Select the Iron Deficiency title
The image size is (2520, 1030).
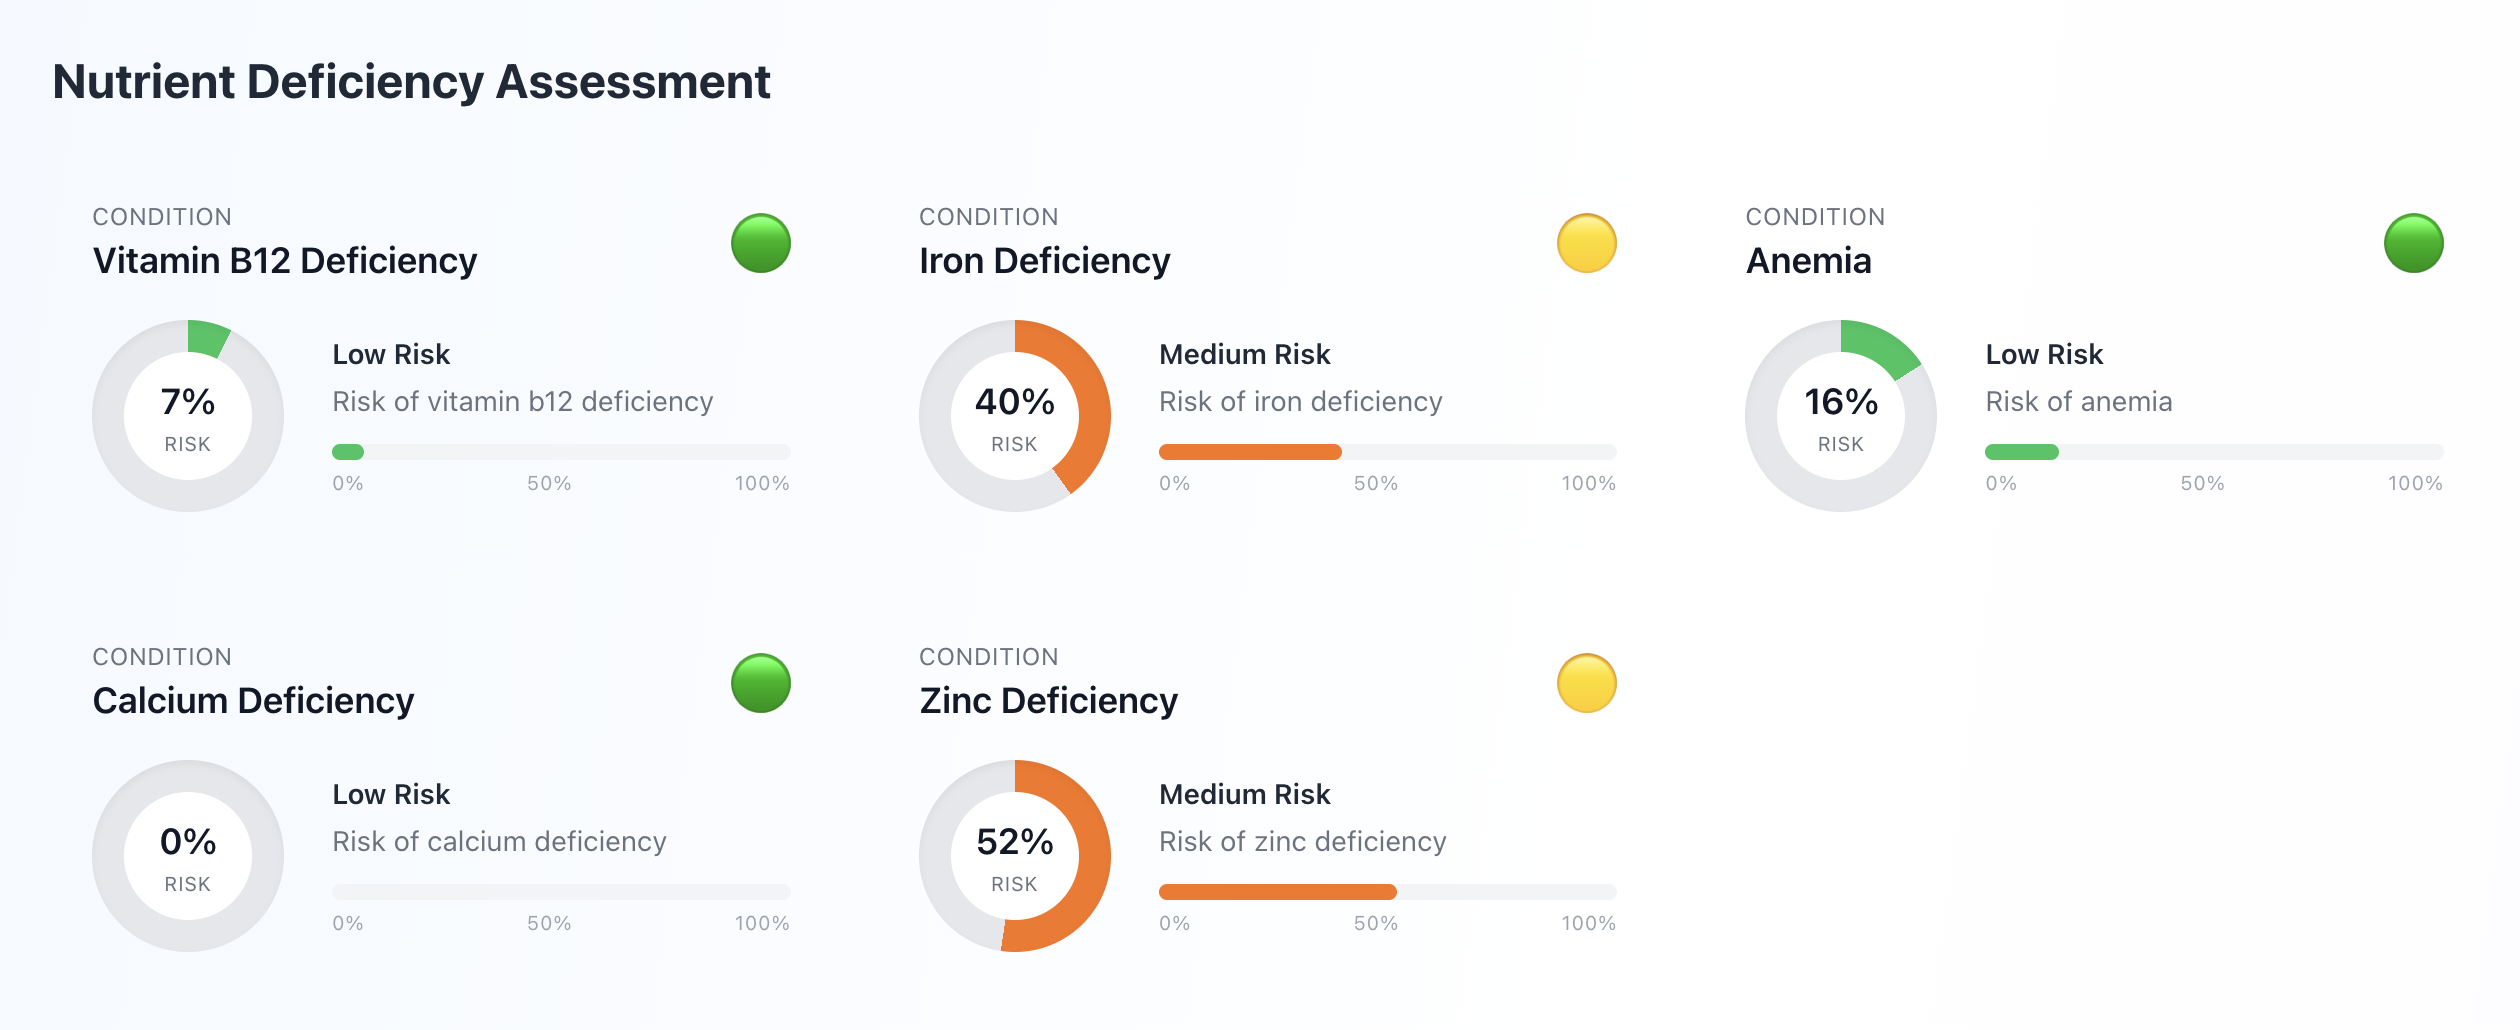(1044, 261)
